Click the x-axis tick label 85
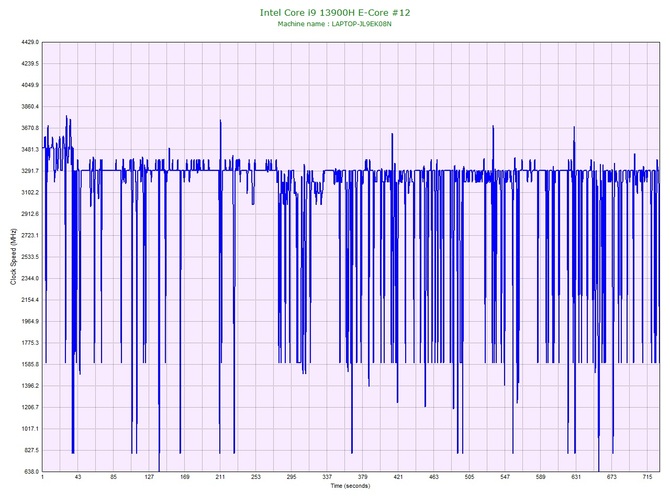Viewport: 670px width, 503px height. point(113,477)
